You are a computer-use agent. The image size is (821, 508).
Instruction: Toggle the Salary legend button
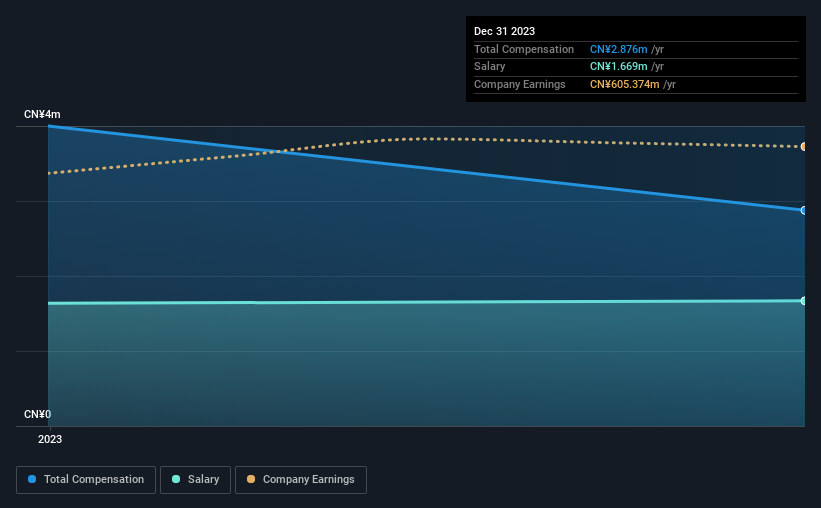click(x=195, y=480)
